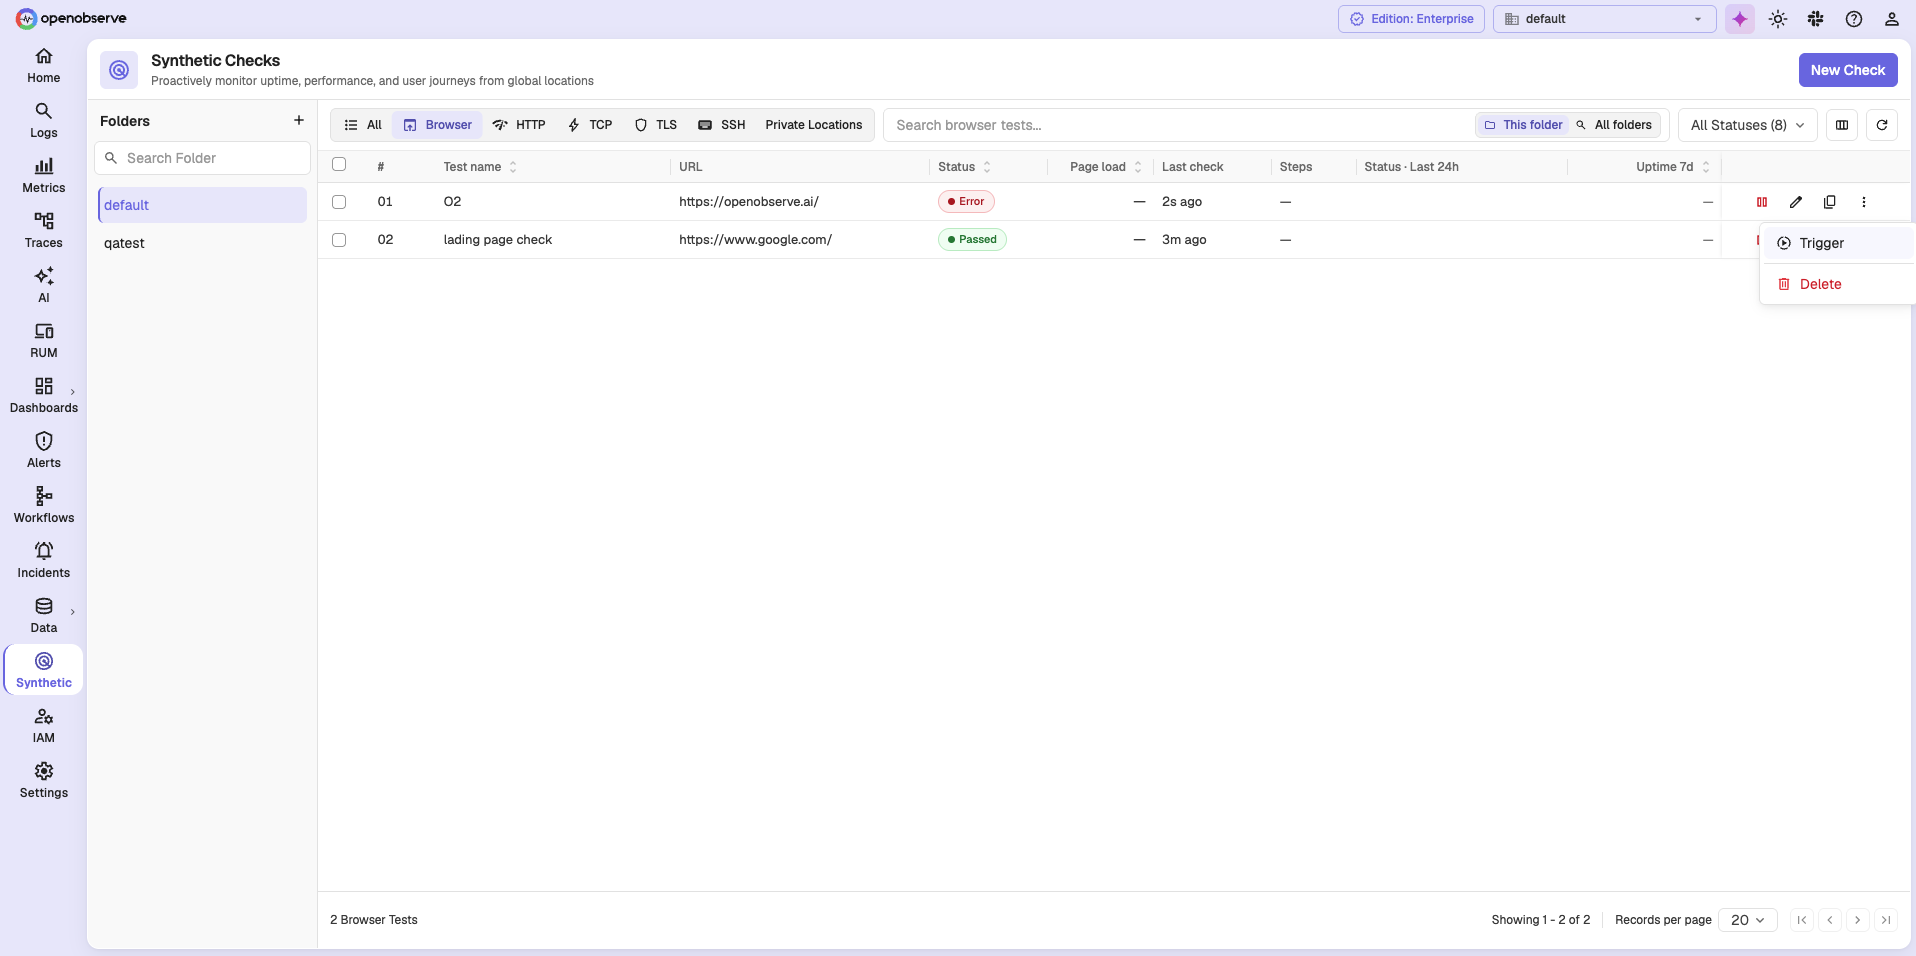Image resolution: width=1916 pixels, height=956 pixels.
Task: Select the HTTP tab
Action: click(519, 125)
